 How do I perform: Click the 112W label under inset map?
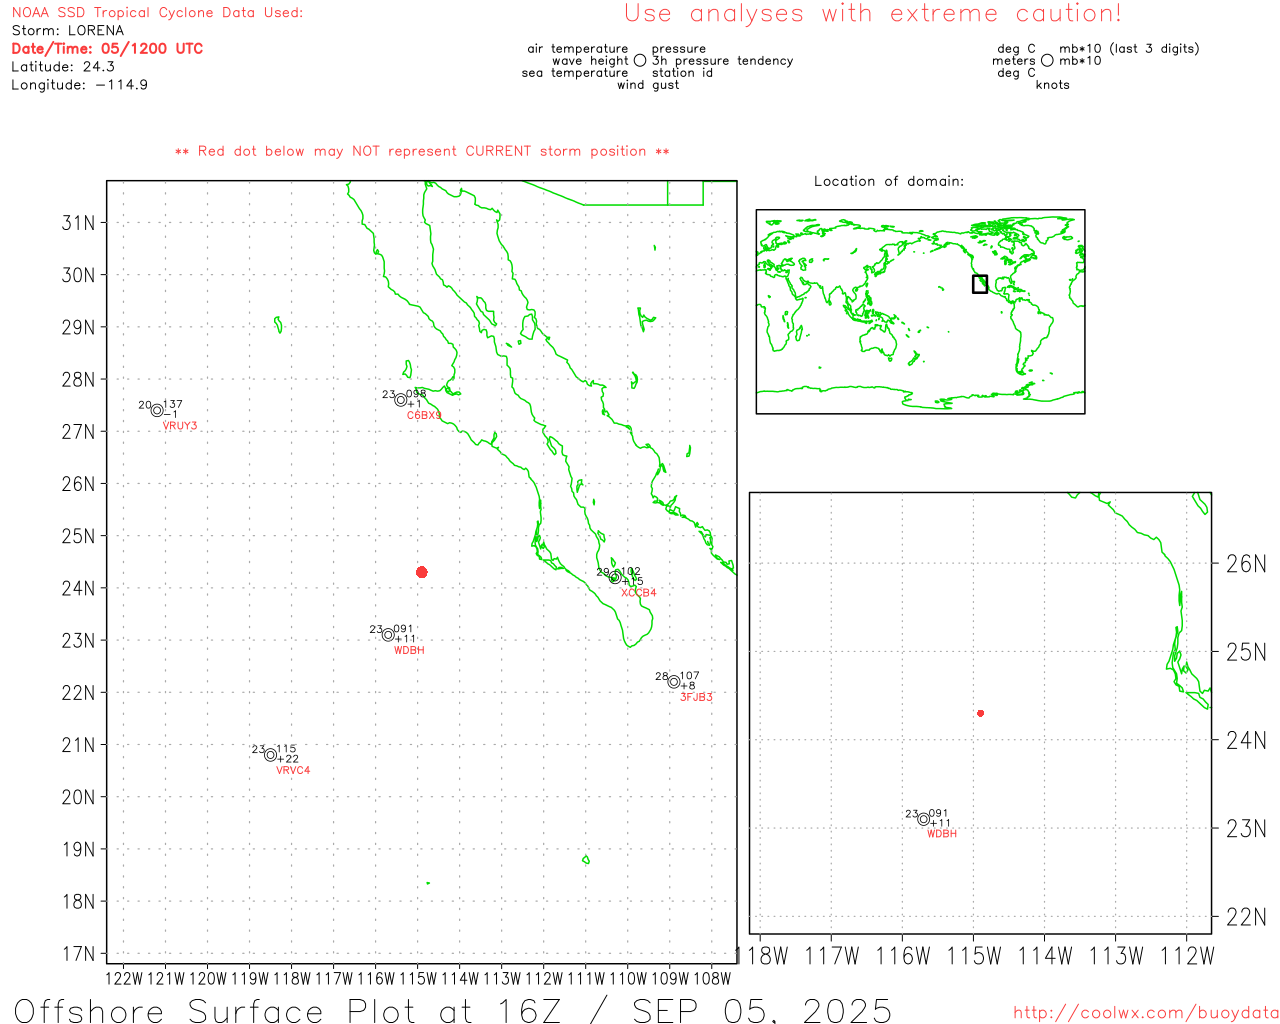(1187, 956)
